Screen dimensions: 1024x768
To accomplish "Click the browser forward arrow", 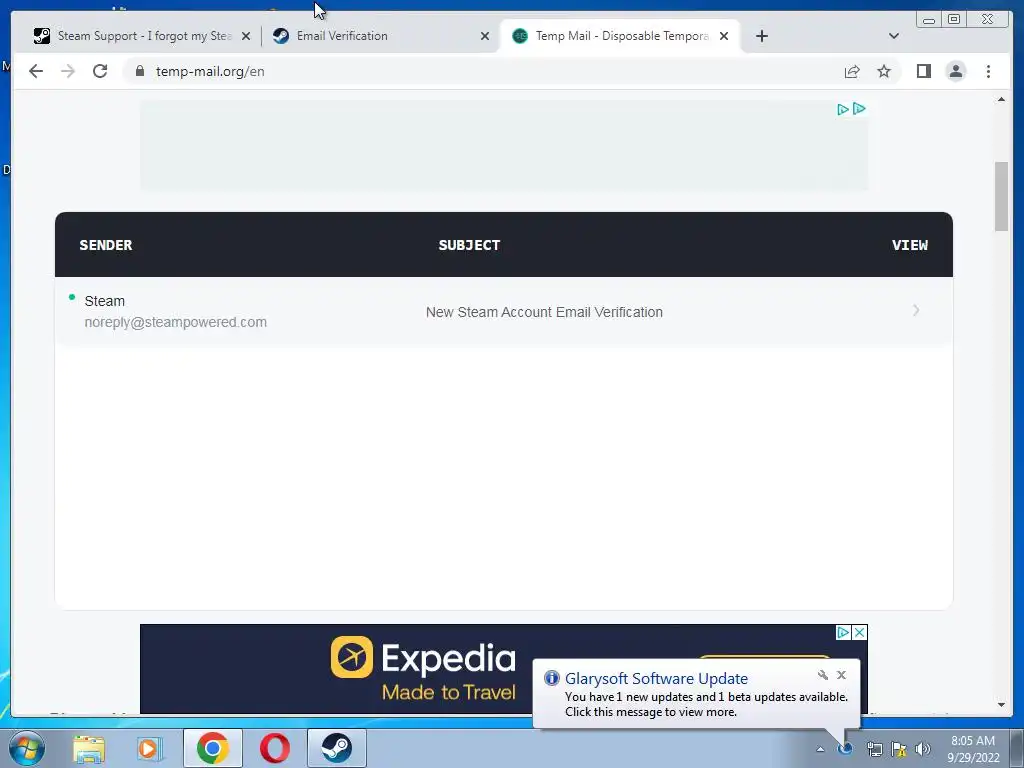I will click(x=68, y=71).
